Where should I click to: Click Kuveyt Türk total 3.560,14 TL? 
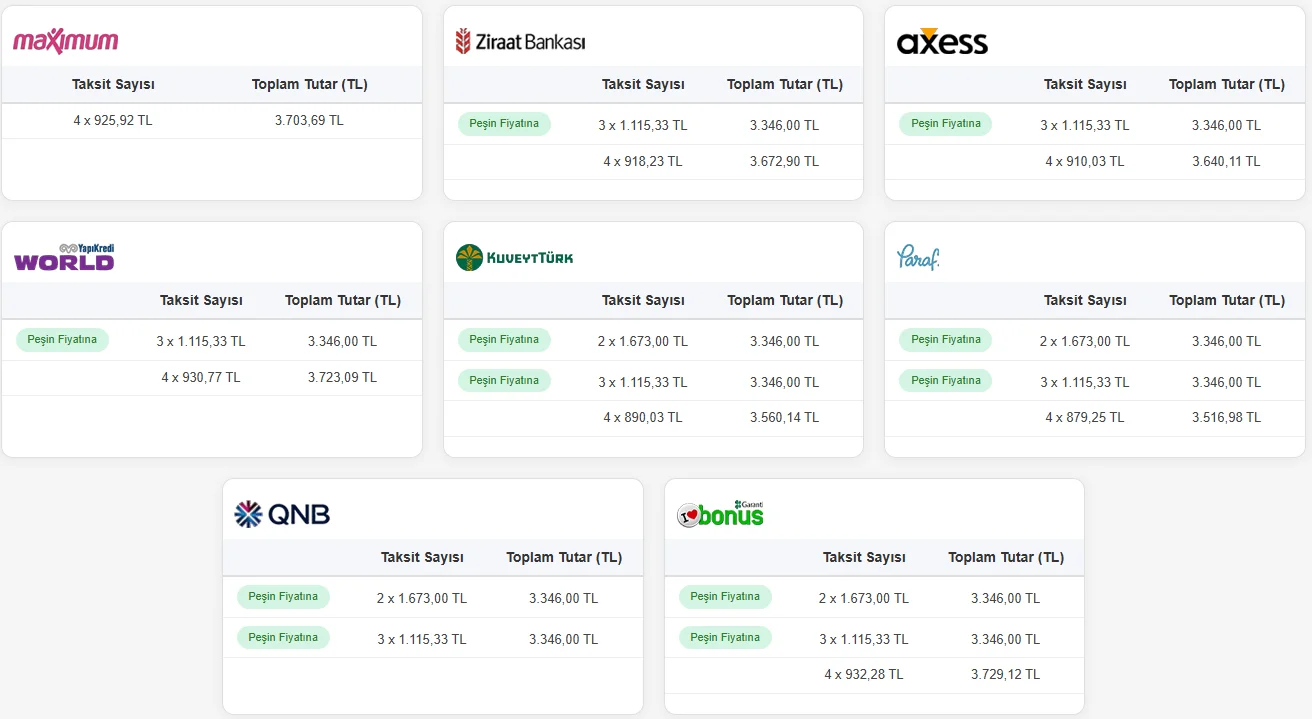tap(784, 418)
